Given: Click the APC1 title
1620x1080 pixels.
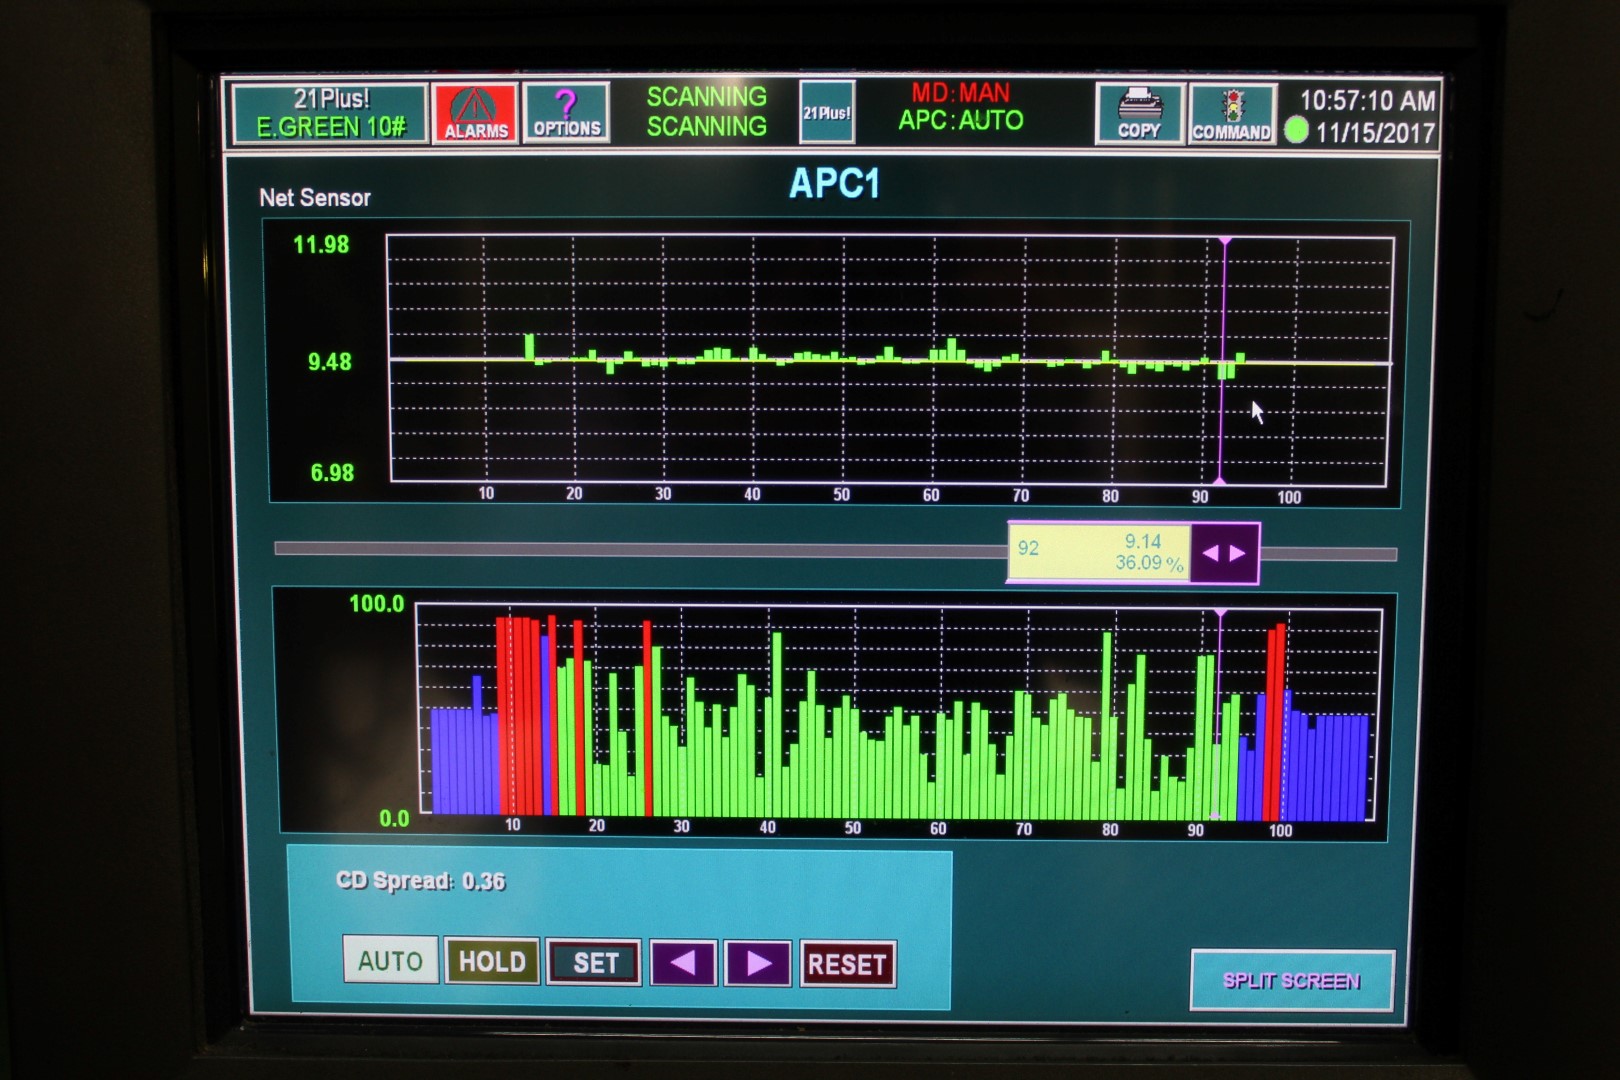Looking at the screenshot, I should [834, 183].
